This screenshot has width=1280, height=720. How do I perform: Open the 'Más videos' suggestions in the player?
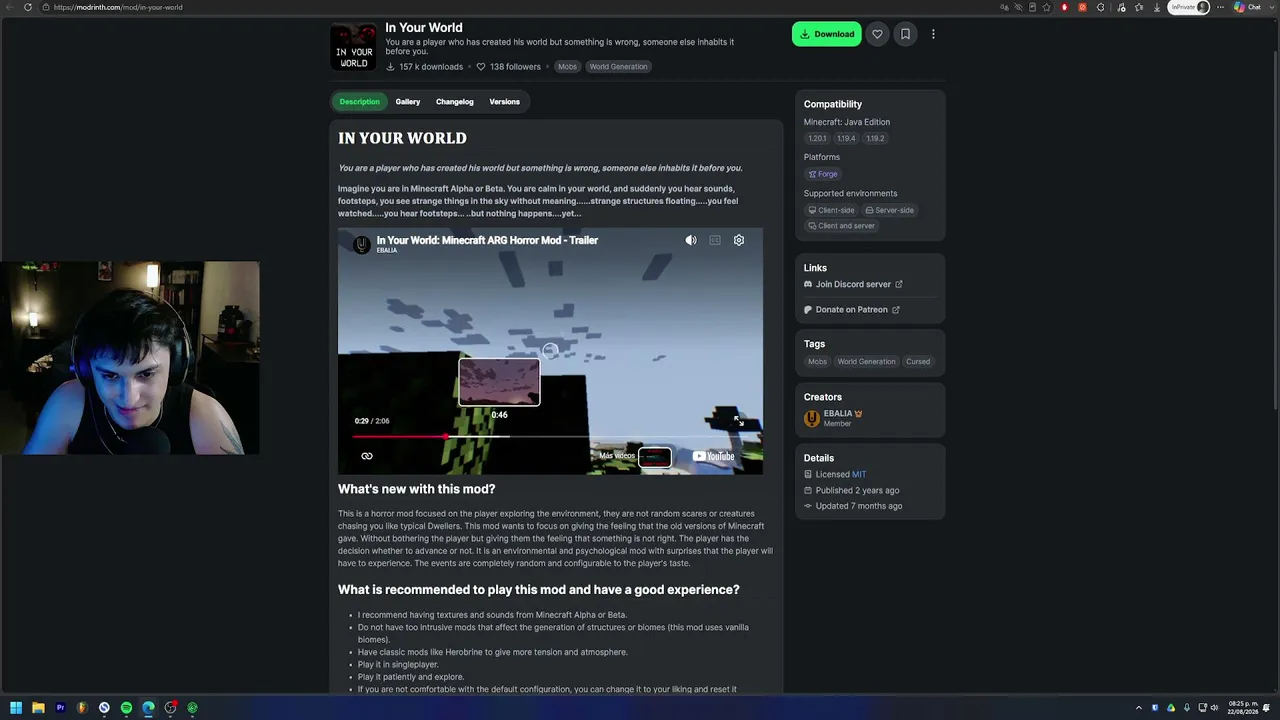(635, 457)
